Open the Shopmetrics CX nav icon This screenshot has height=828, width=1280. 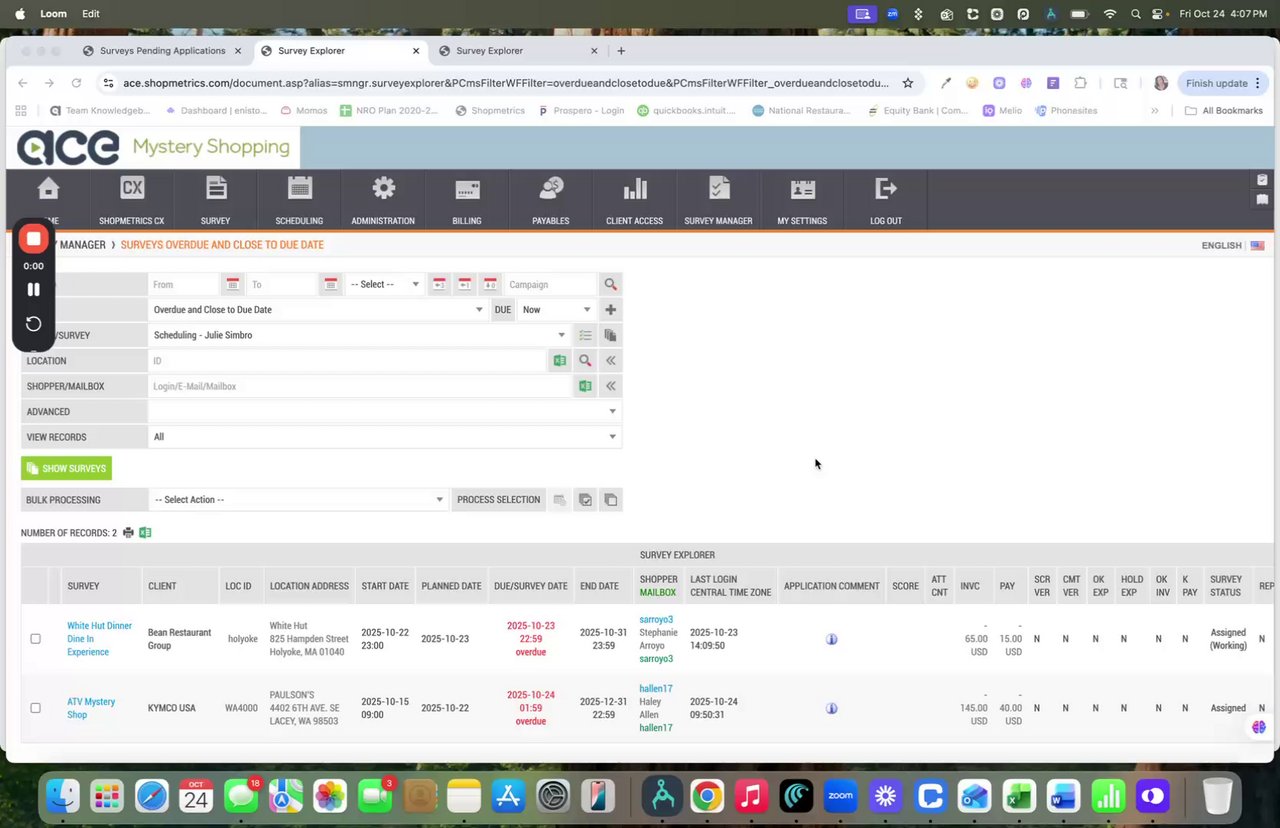coord(132,188)
